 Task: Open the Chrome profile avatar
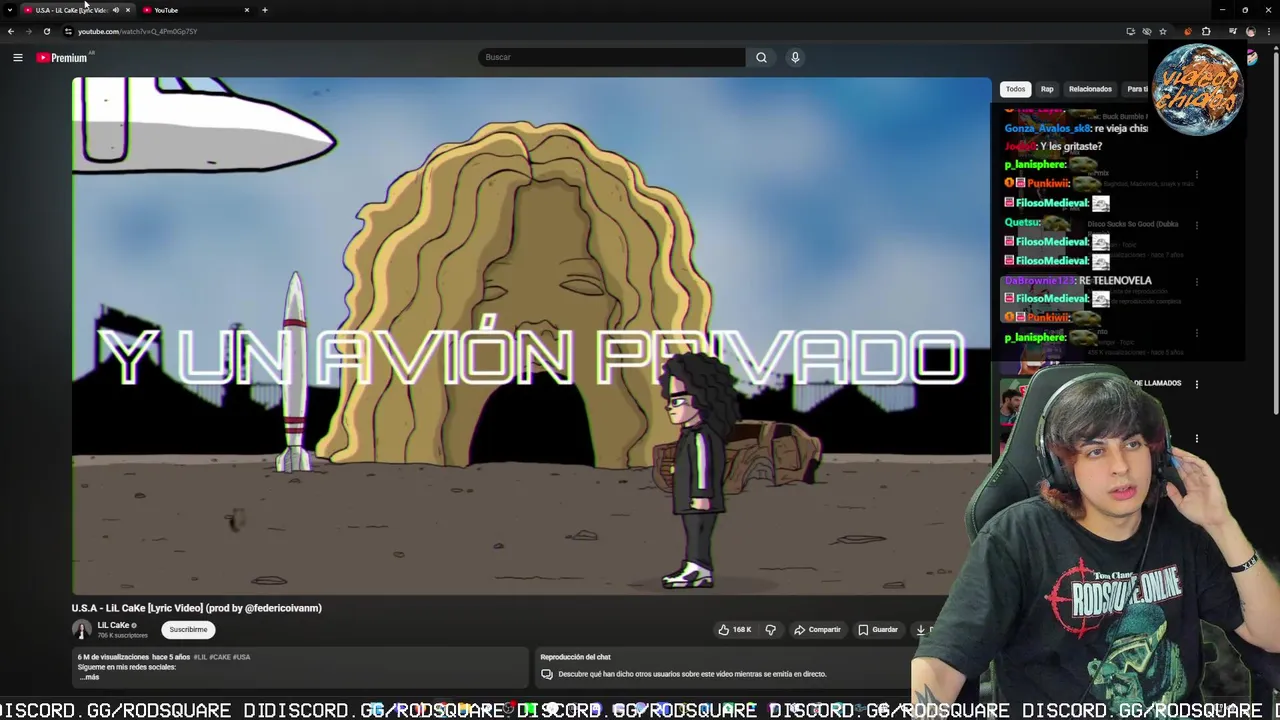1250,31
